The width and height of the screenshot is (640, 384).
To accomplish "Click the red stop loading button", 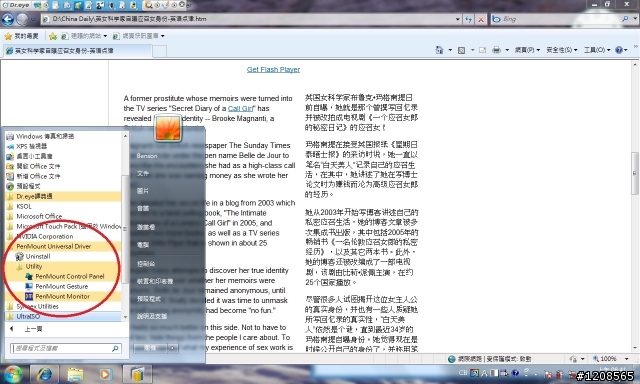I will [481, 19].
